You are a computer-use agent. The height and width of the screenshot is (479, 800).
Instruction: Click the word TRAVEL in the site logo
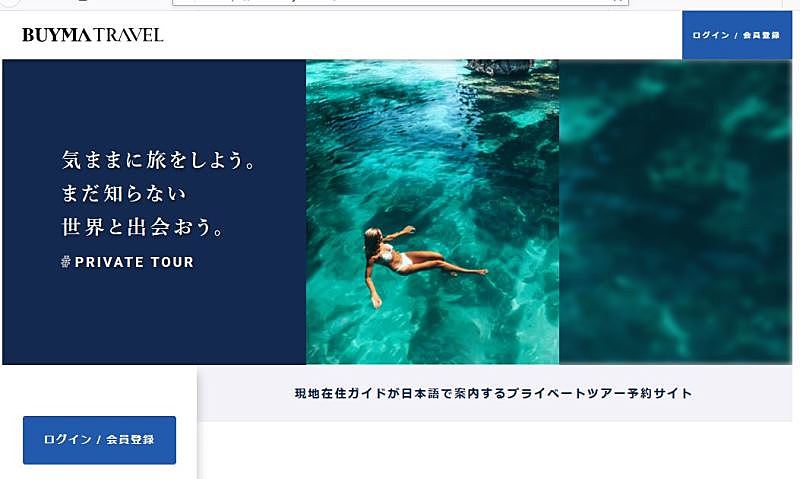(129, 35)
